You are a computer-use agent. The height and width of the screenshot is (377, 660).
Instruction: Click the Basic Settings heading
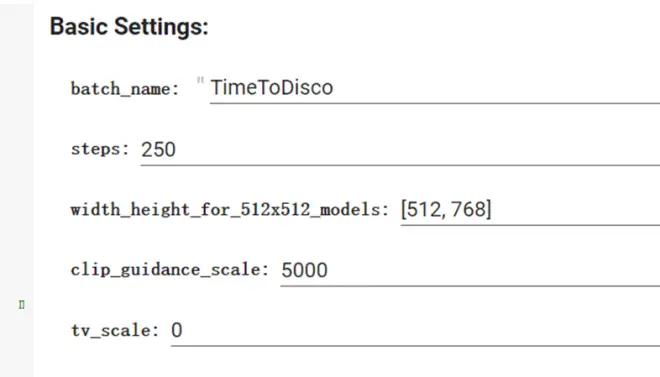point(129,27)
